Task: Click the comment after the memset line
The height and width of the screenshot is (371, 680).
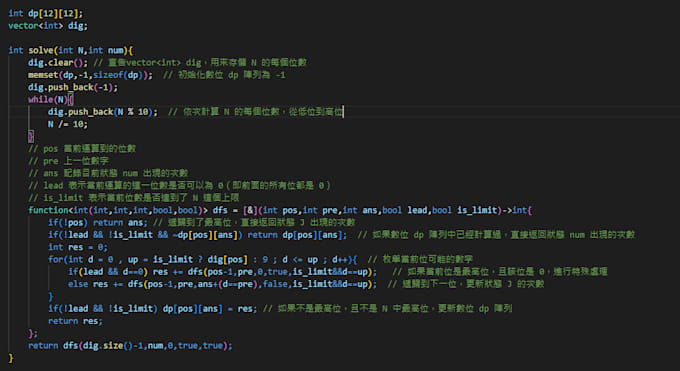Action: tap(224, 75)
